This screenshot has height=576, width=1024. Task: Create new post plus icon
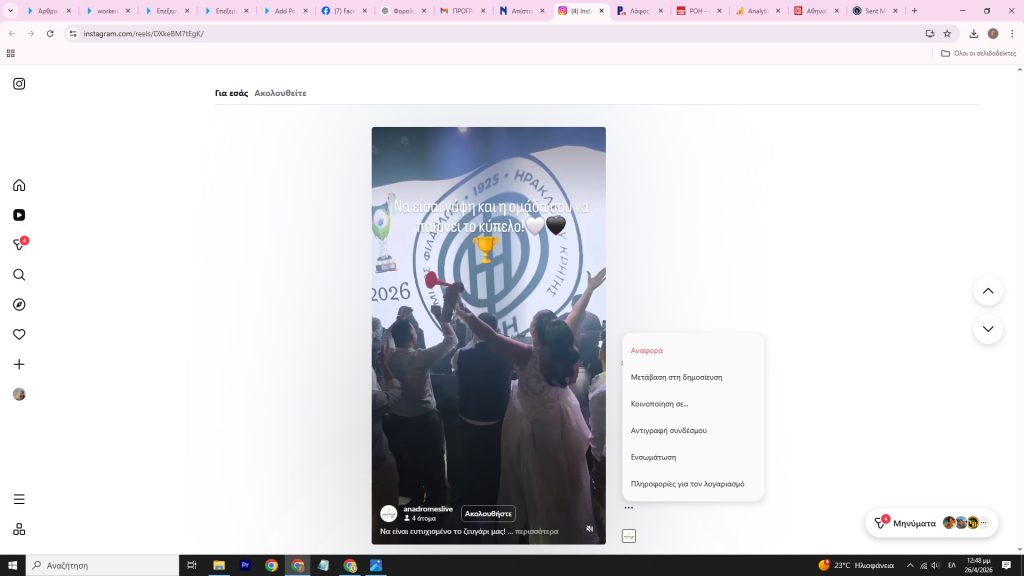point(19,364)
